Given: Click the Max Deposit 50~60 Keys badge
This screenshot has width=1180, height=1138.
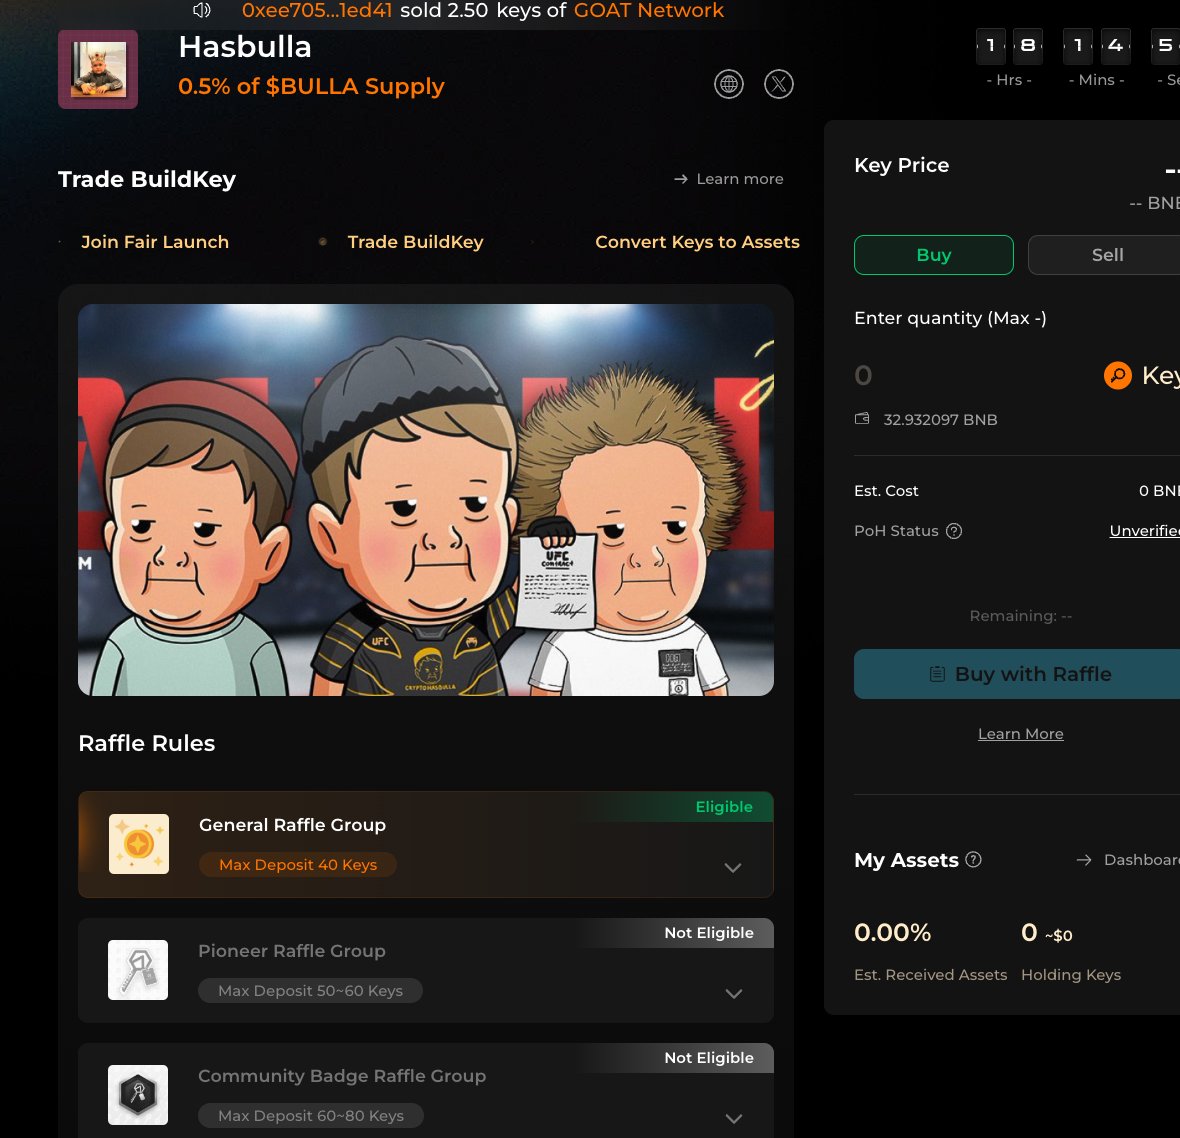Looking at the screenshot, I should pyautogui.click(x=310, y=990).
